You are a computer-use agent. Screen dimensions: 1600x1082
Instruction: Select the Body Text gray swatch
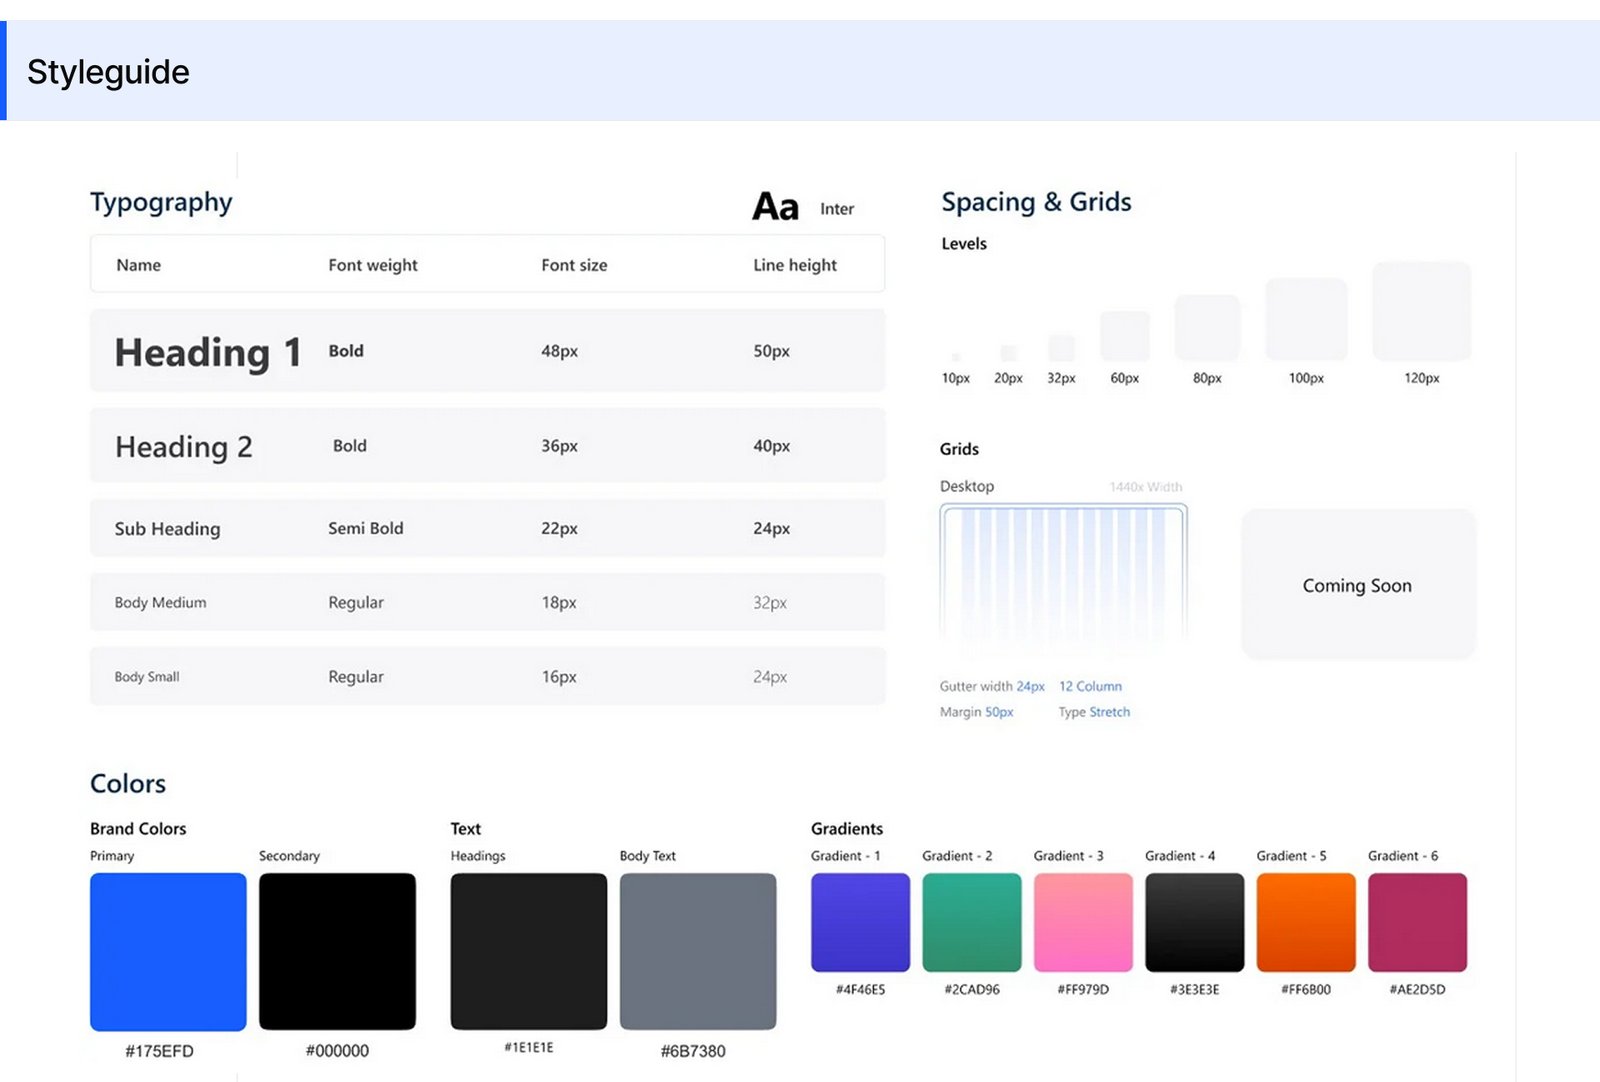click(x=697, y=951)
